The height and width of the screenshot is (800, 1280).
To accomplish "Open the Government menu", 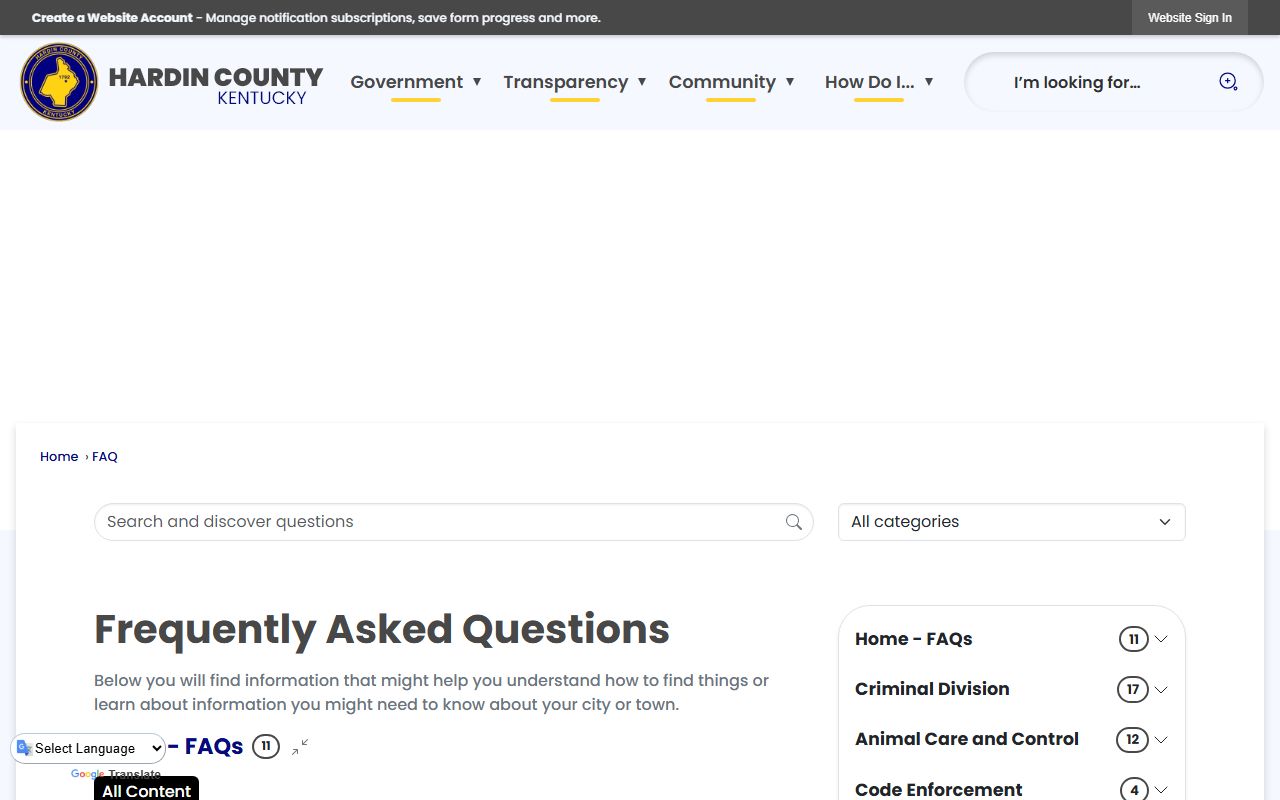I will point(415,82).
